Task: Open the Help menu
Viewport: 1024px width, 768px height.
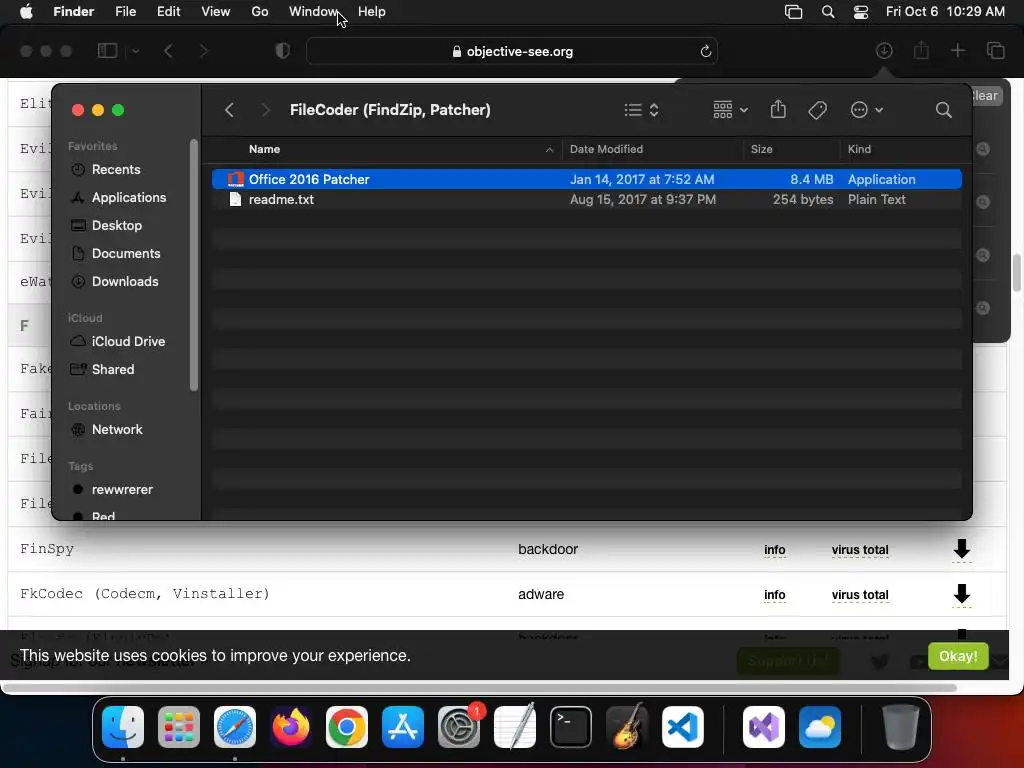Action: [372, 12]
